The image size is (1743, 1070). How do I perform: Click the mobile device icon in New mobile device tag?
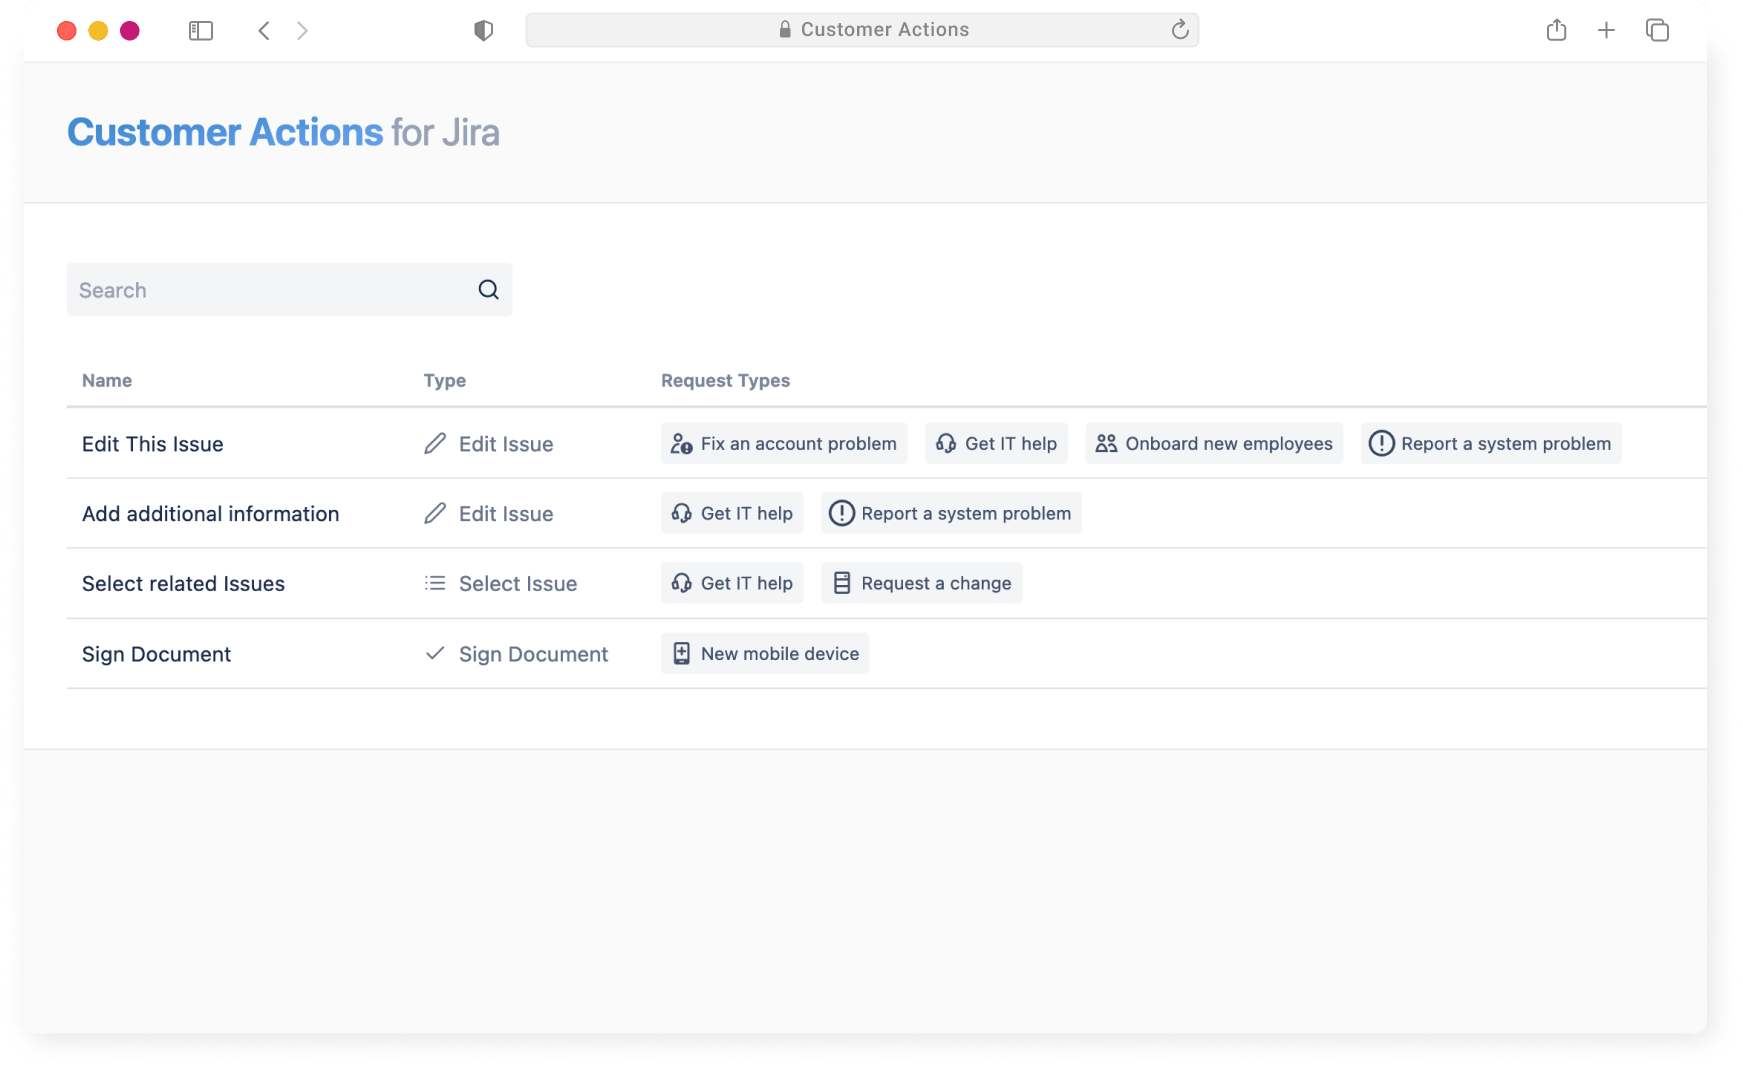(681, 653)
